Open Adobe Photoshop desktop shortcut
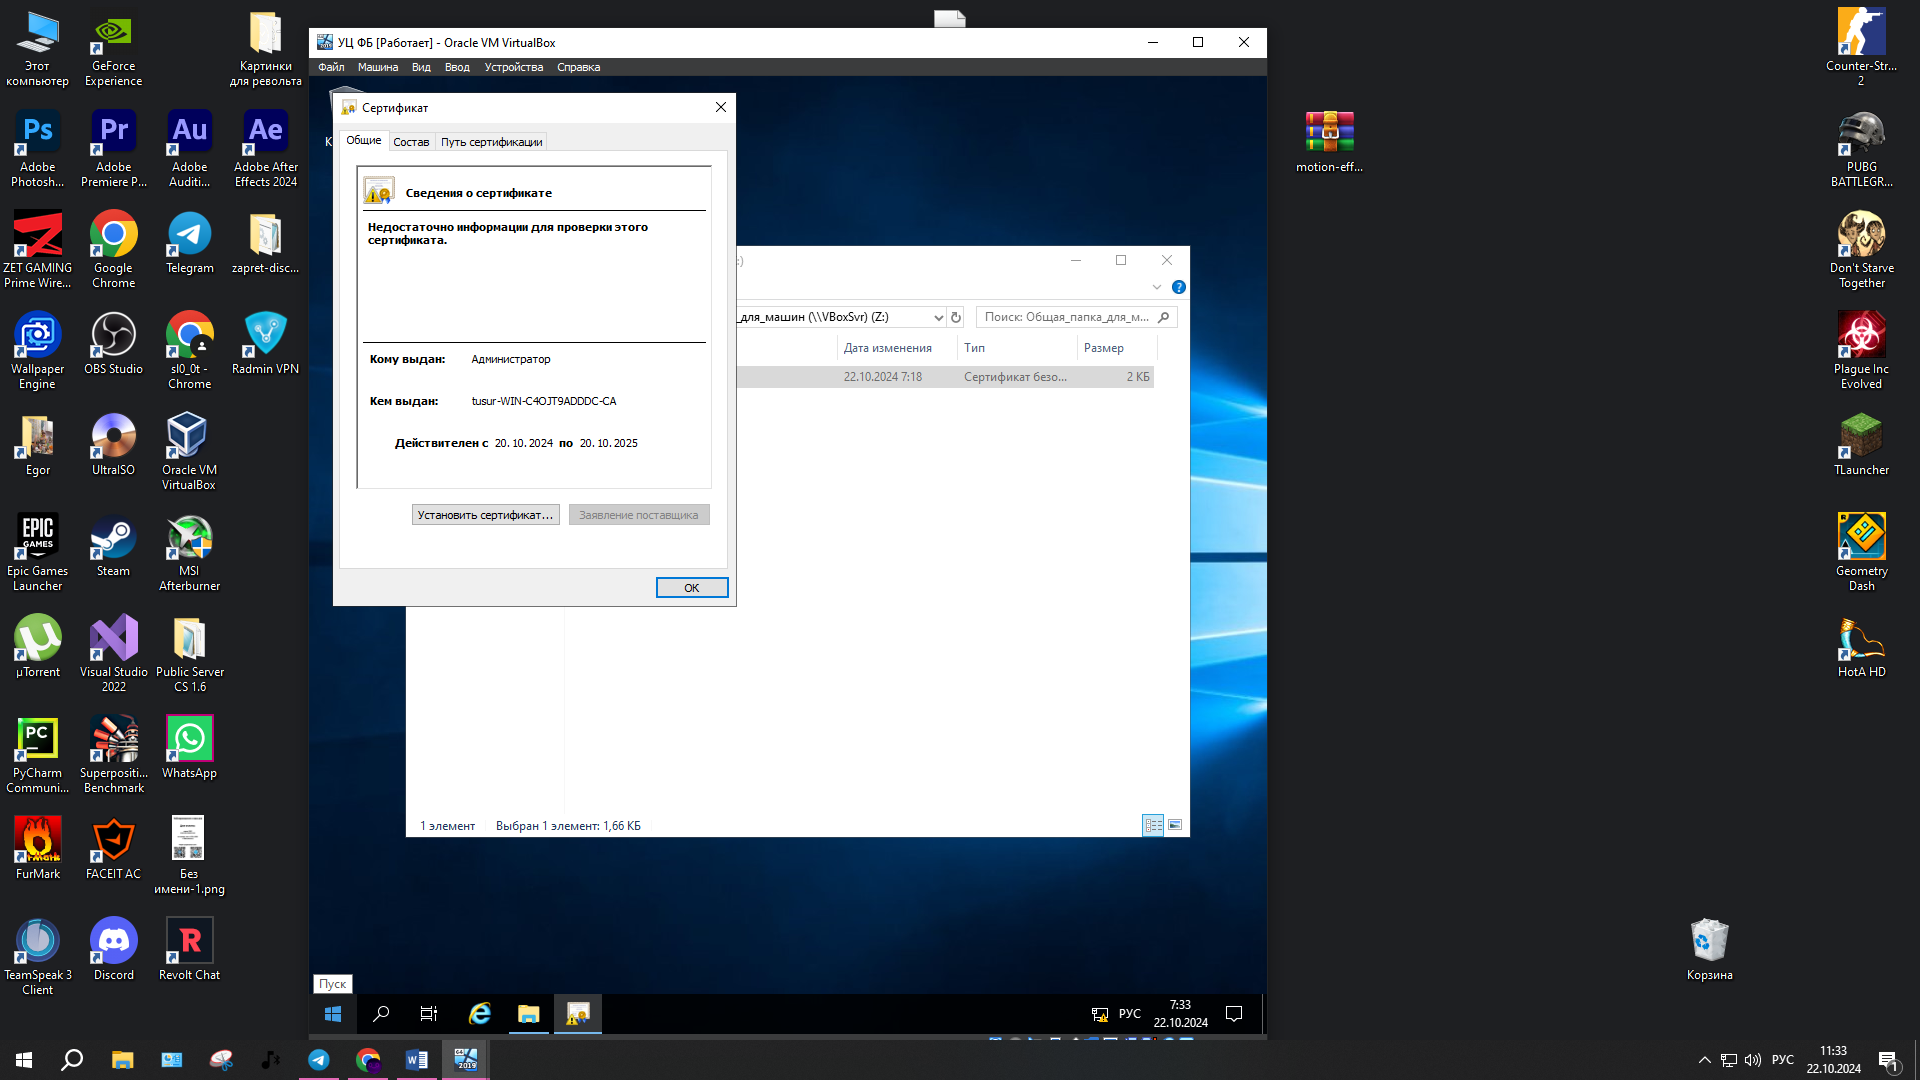The height and width of the screenshot is (1080, 1920). point(38,148)
